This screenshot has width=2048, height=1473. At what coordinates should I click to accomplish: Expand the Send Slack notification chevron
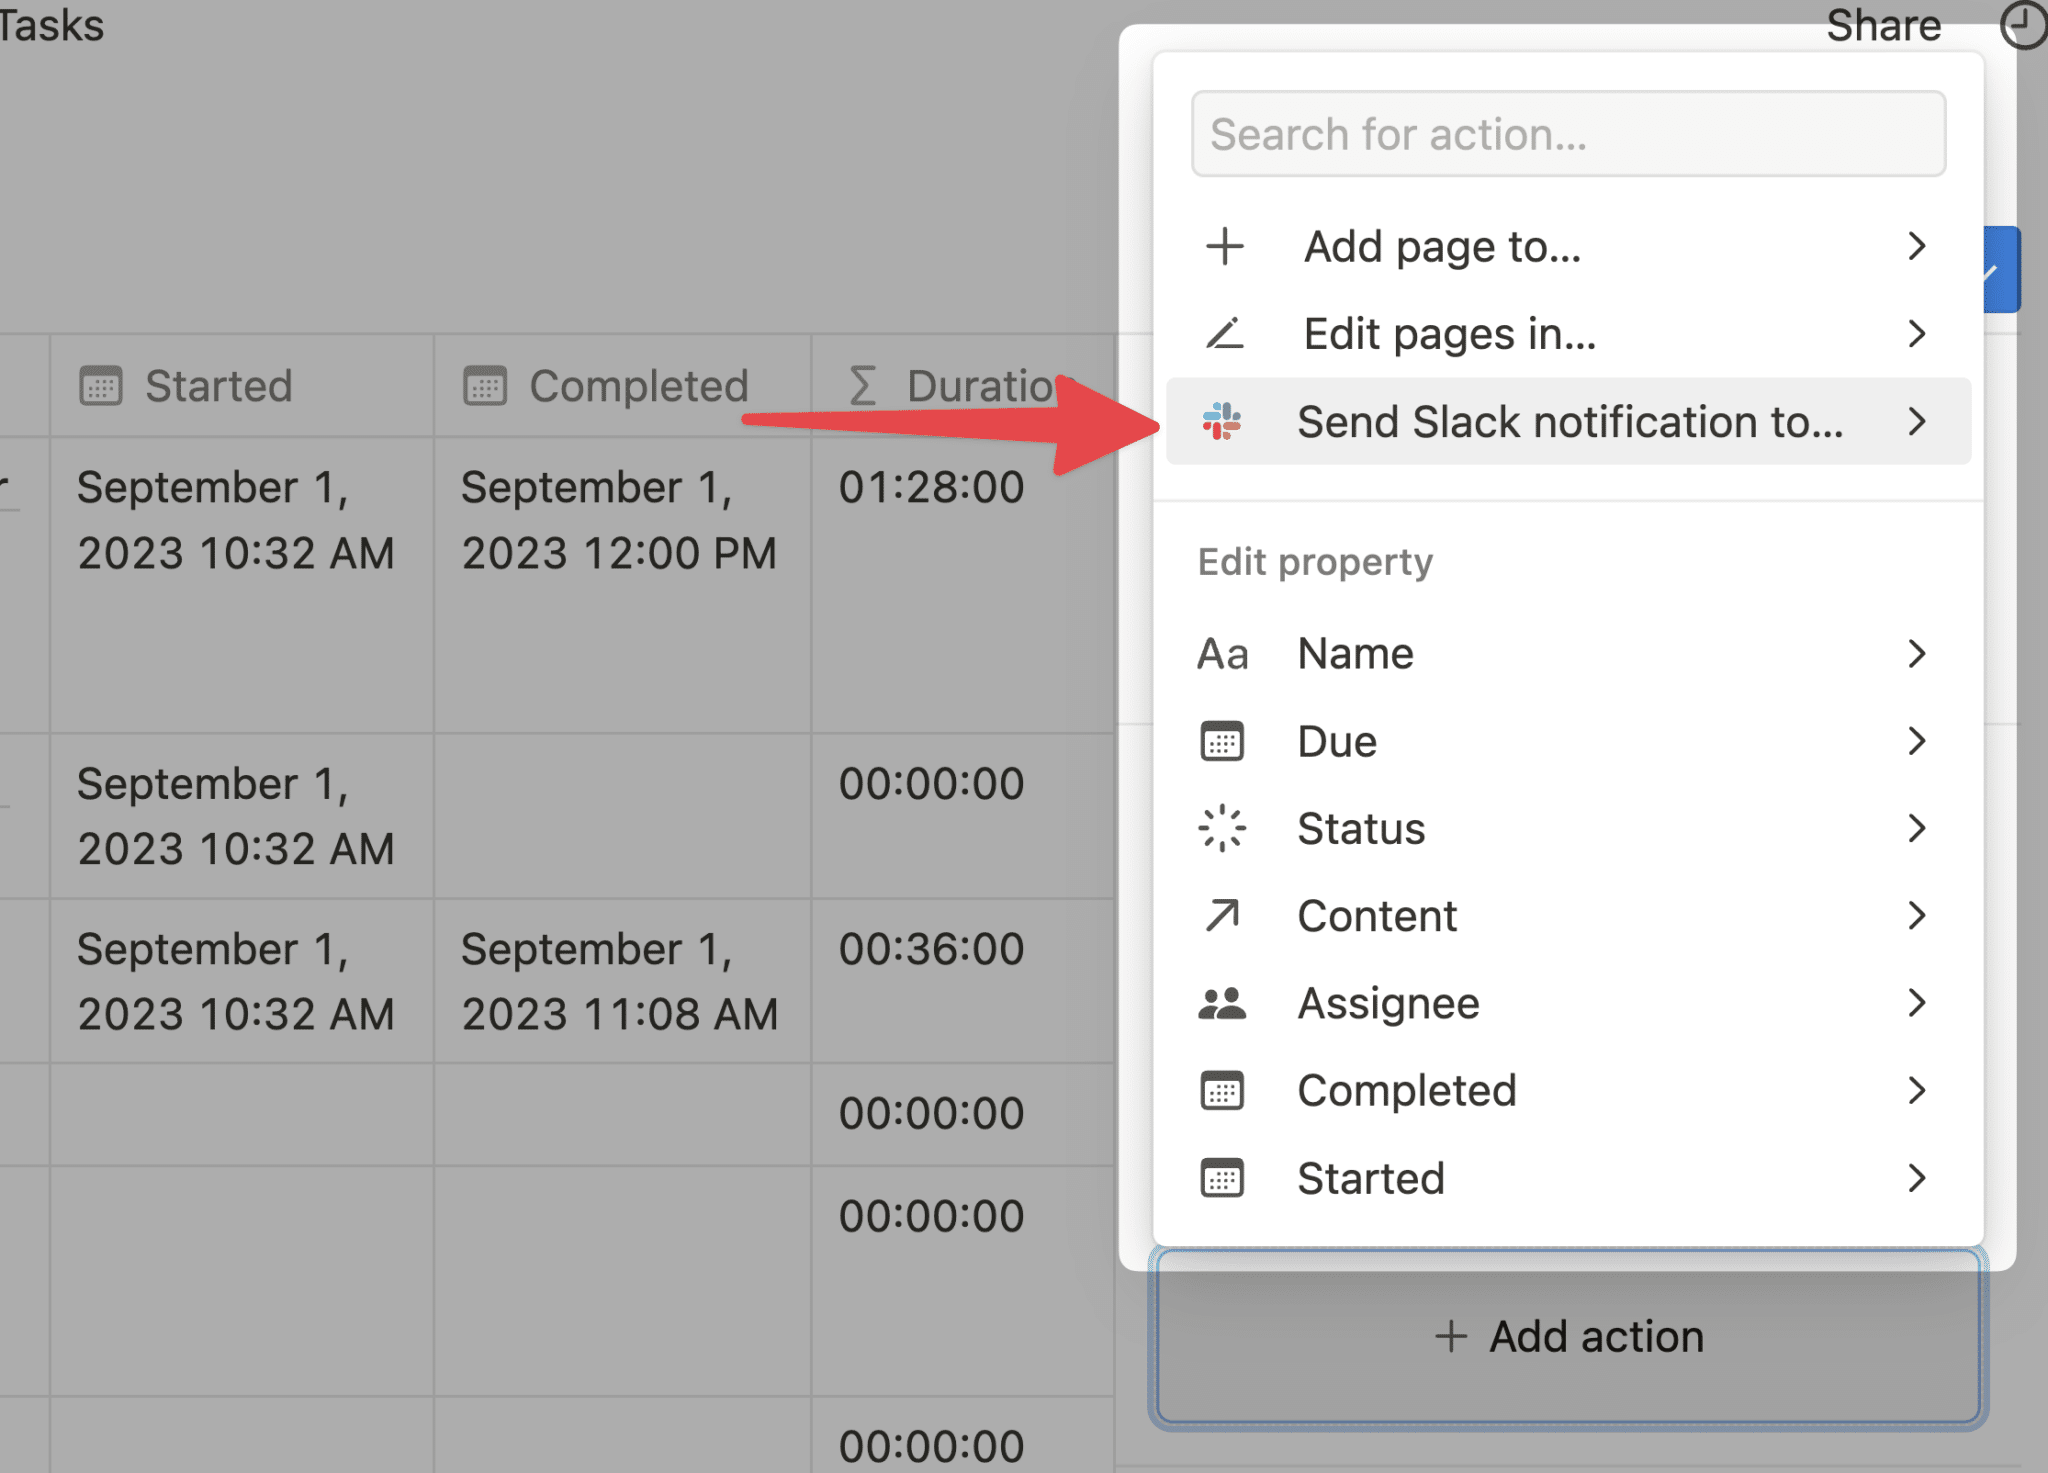click(x=1915, y=421)
